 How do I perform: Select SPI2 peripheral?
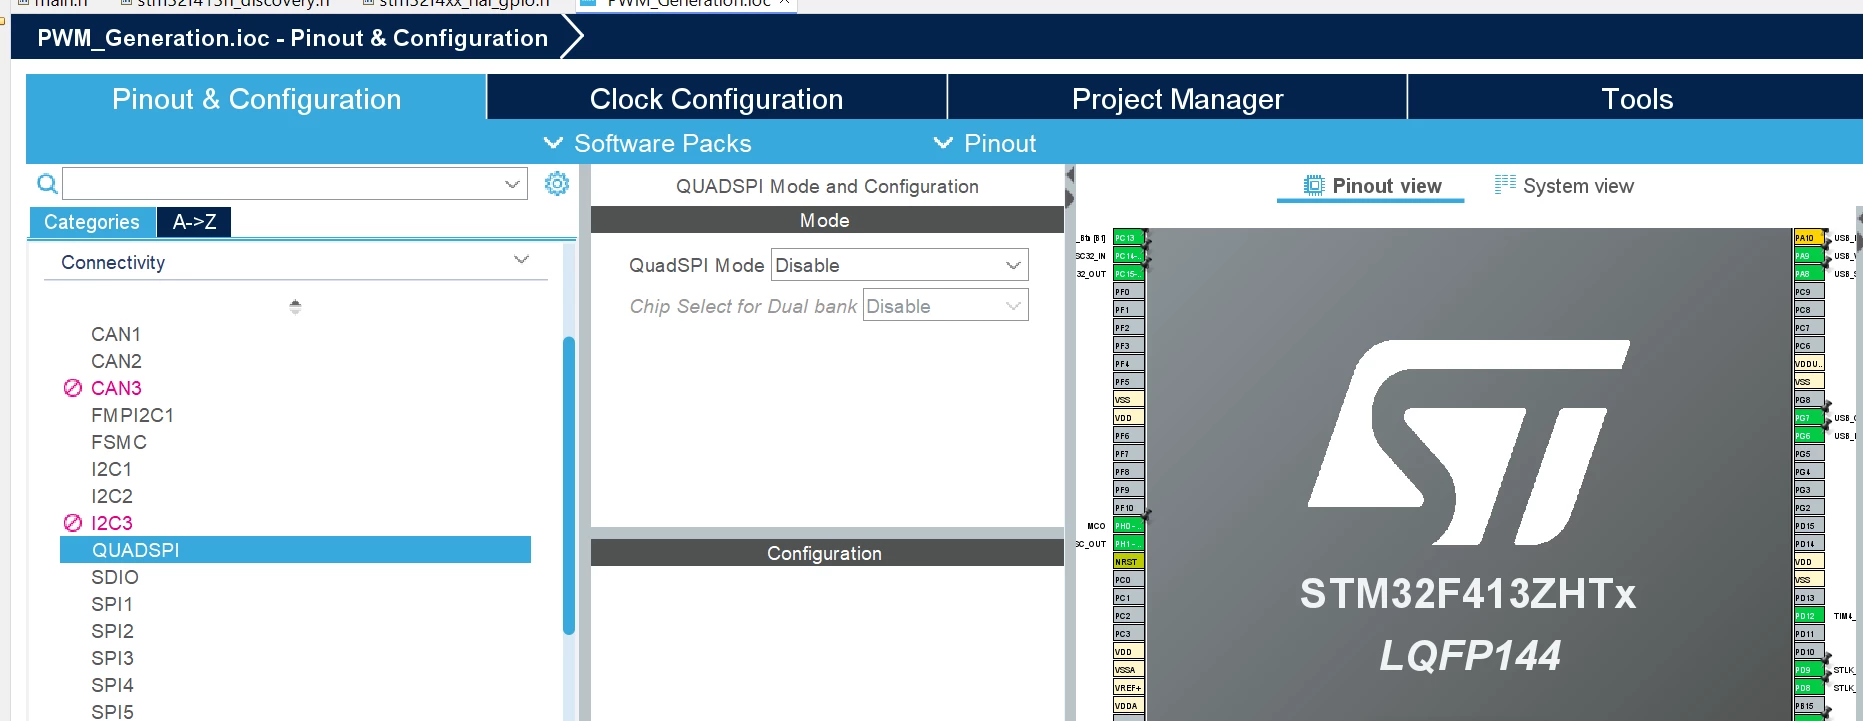[111, 631]
